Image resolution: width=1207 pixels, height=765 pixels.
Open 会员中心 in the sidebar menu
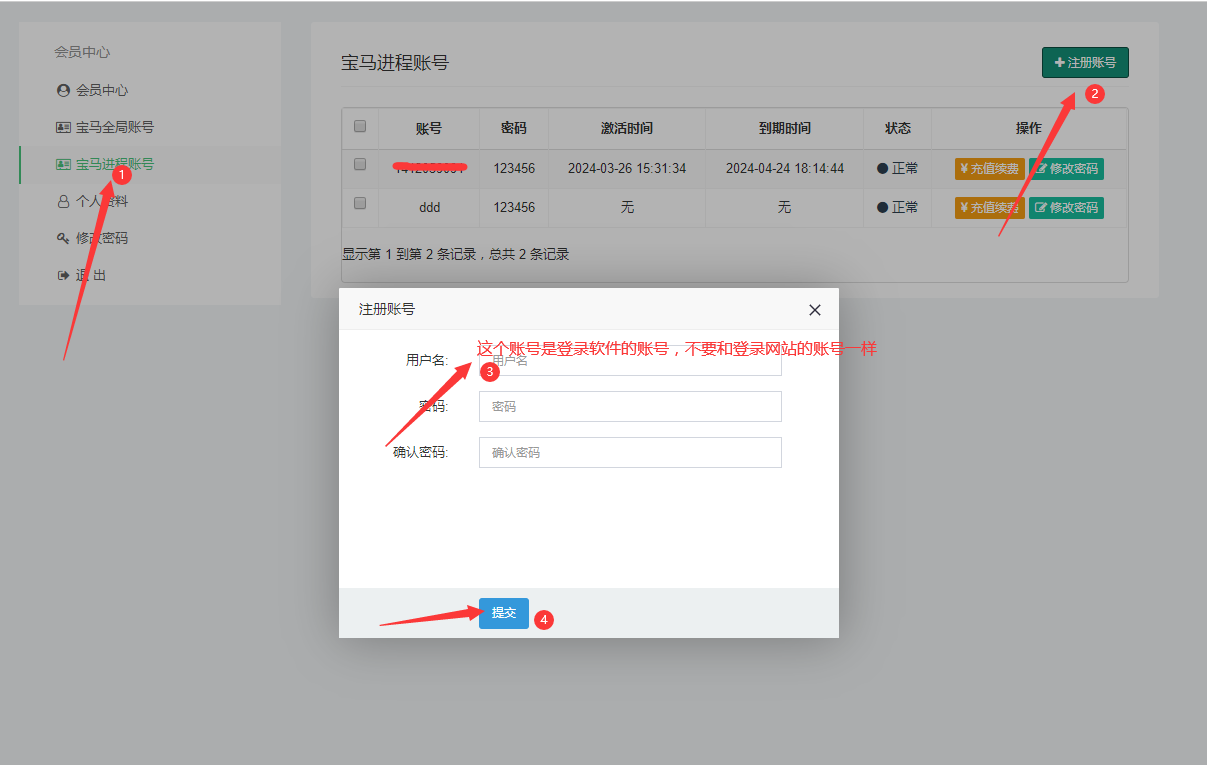click(x=102, y=90)
